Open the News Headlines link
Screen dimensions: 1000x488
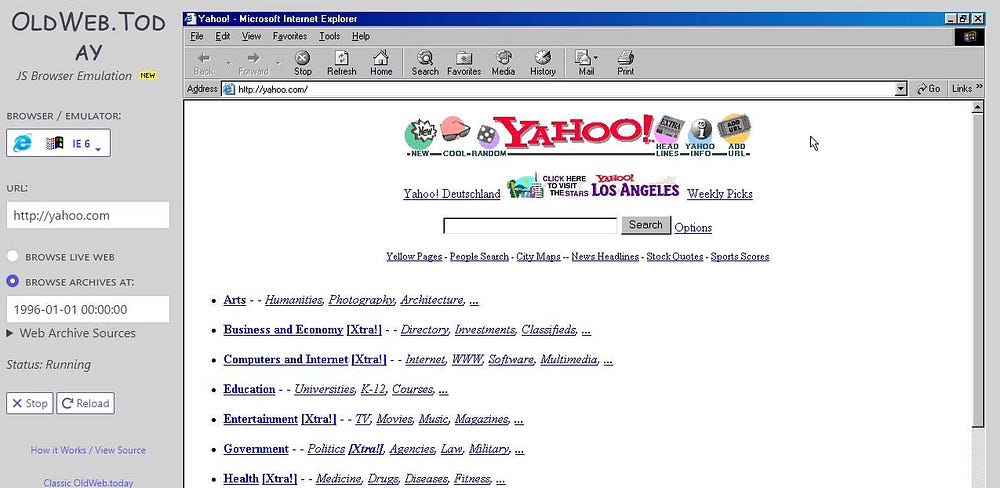pyautogui.click(x=605, y=256)
